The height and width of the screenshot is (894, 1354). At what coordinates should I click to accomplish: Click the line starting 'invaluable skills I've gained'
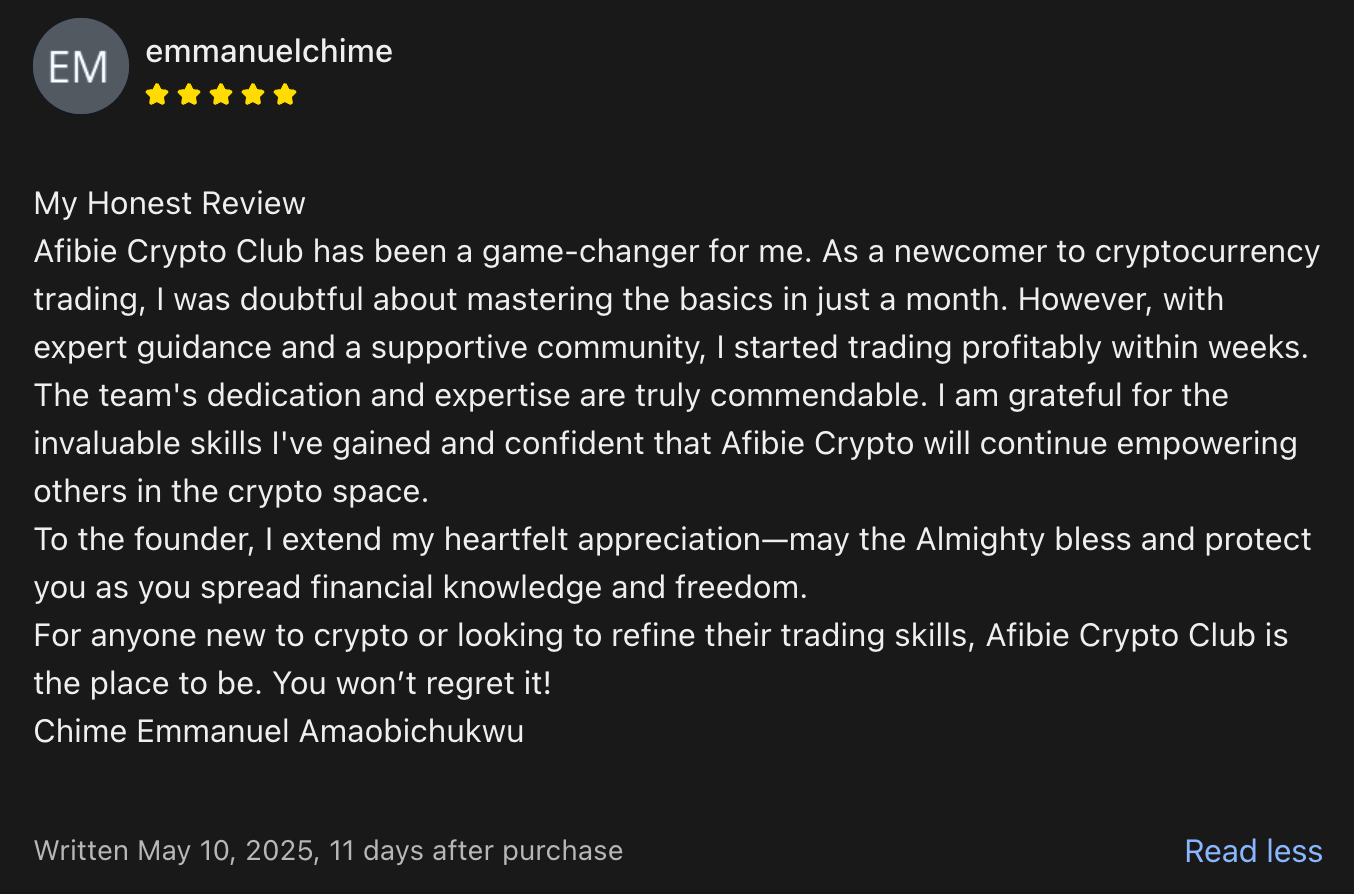coord(666,444)
